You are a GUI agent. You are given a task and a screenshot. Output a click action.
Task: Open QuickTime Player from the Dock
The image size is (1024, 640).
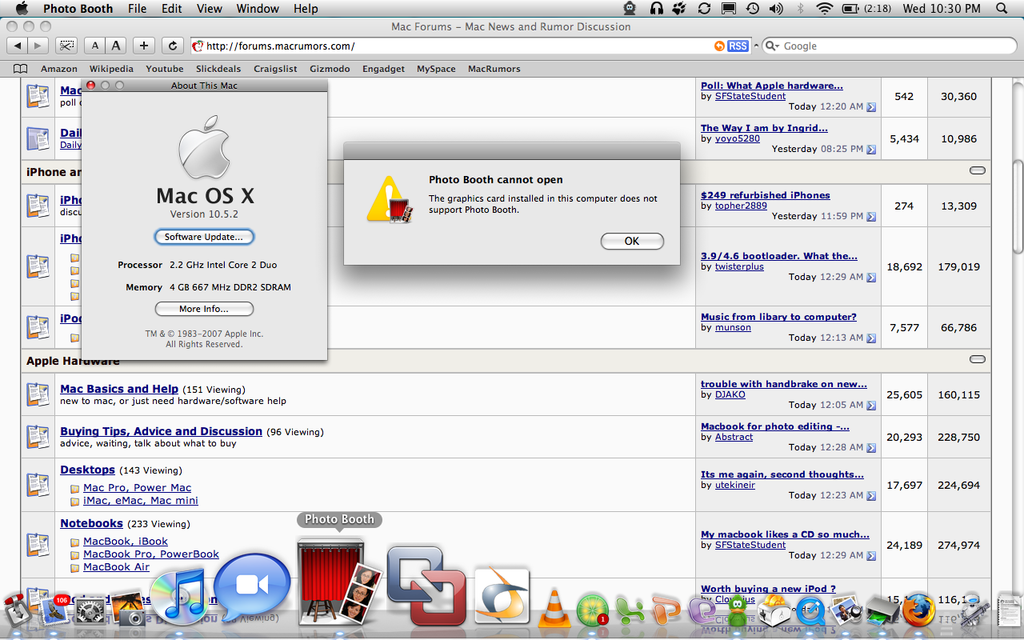pyautogui.click(x=810, y=611)
